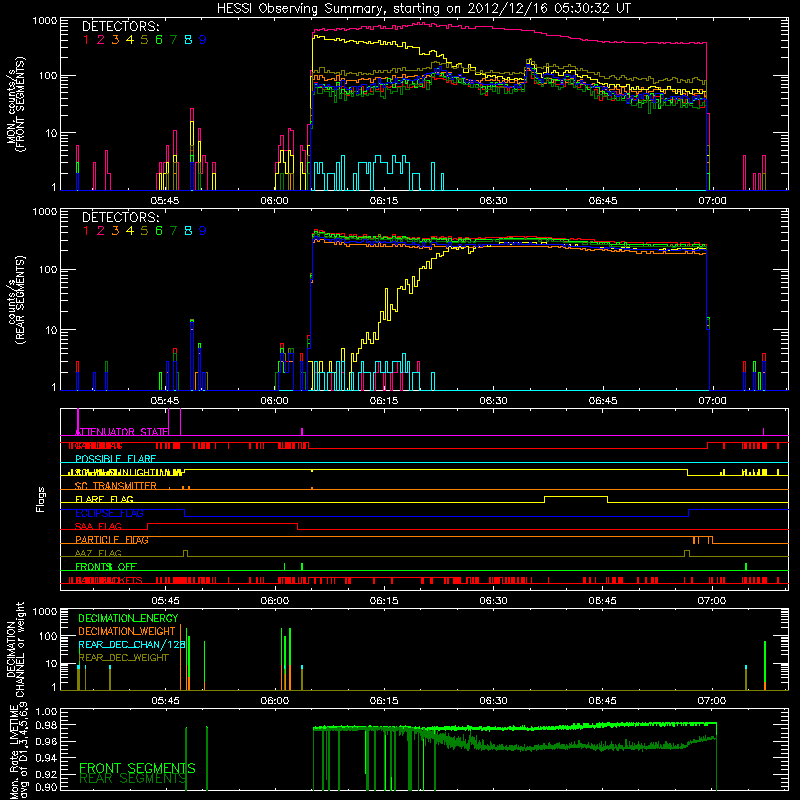Select the REAR_DEC_WEIGHT legend label
The image size is (800, 800).
tap(123, 658)
